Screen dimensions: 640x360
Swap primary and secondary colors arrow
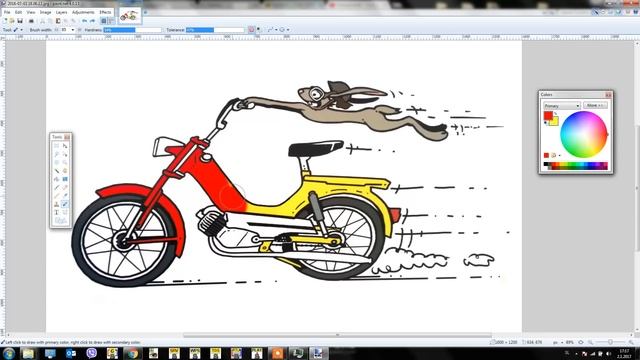pos(556,113)
